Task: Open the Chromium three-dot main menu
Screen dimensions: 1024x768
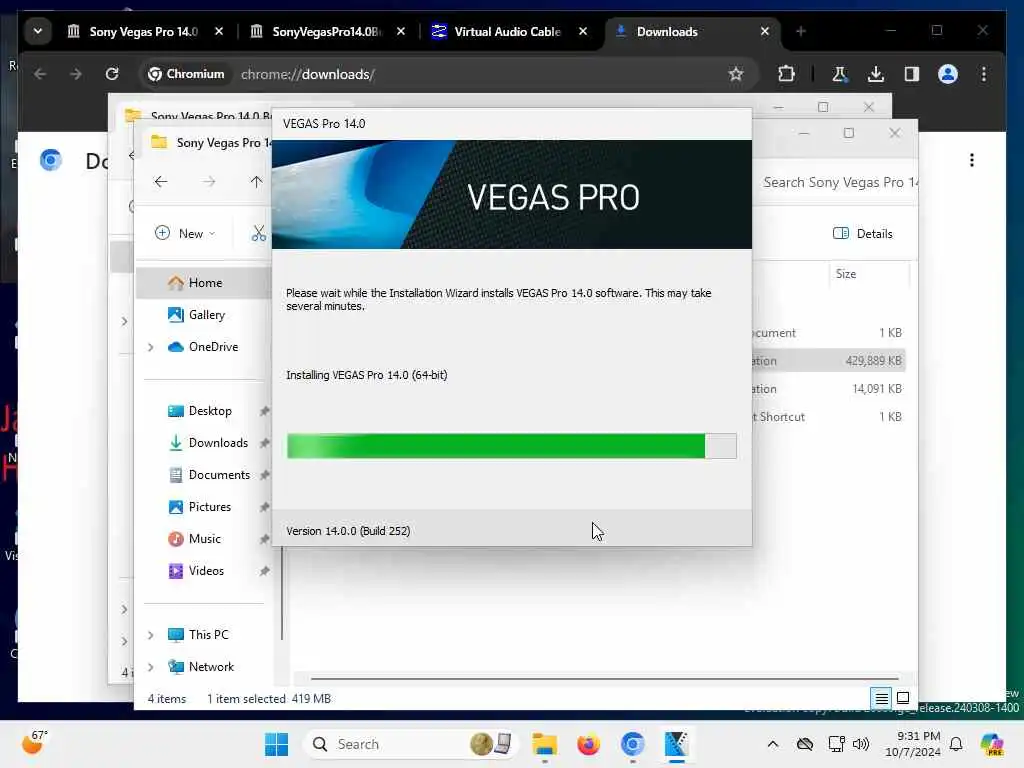Action: coord(984,74)
